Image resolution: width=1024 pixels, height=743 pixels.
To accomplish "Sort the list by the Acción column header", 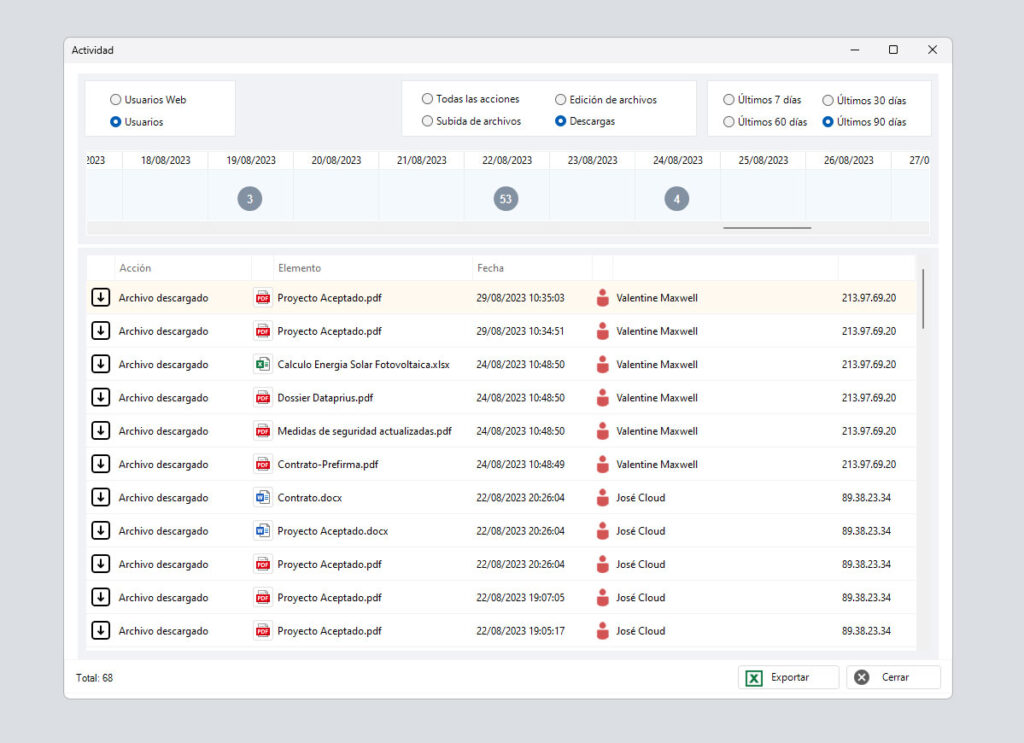I will [x=182, y=268].
